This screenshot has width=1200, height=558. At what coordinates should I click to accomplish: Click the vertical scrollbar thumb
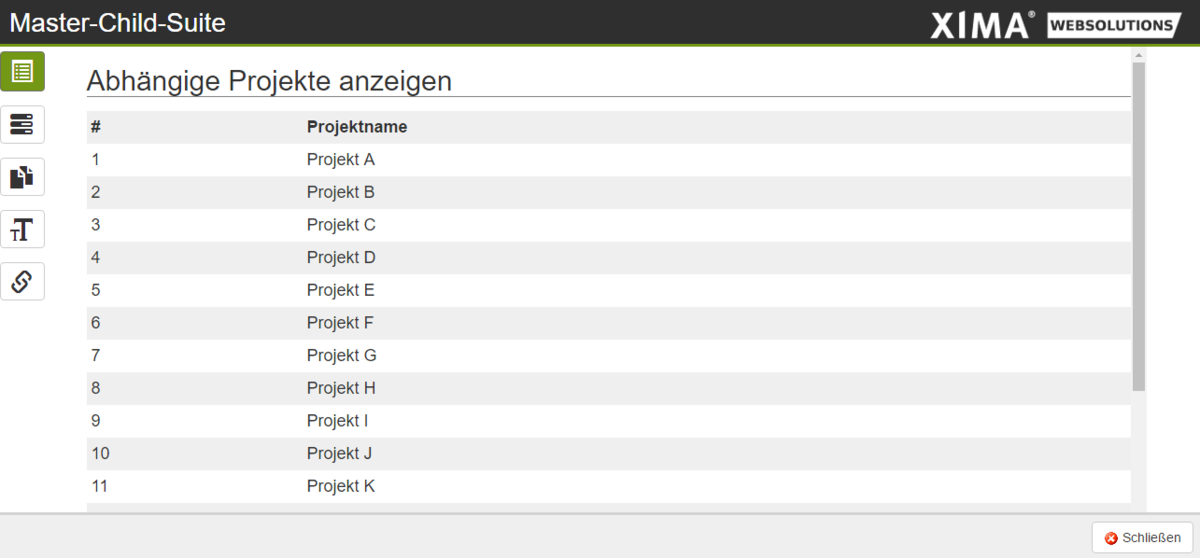click(1139, 227)
